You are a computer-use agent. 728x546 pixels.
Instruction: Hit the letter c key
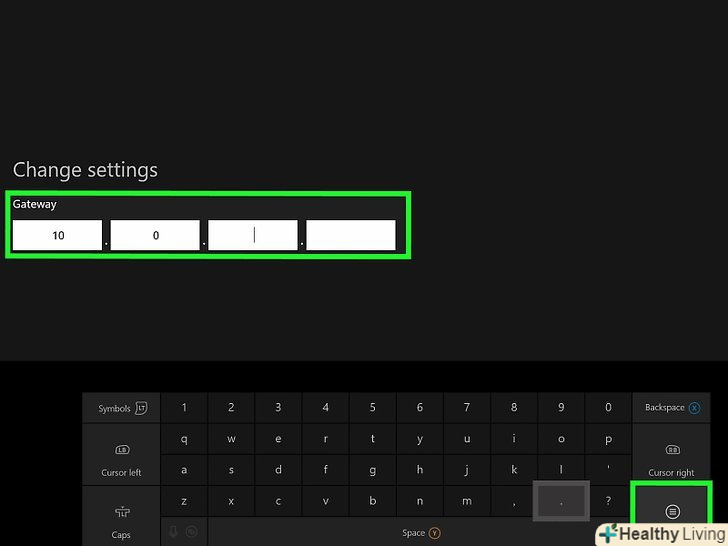point(278,501)
